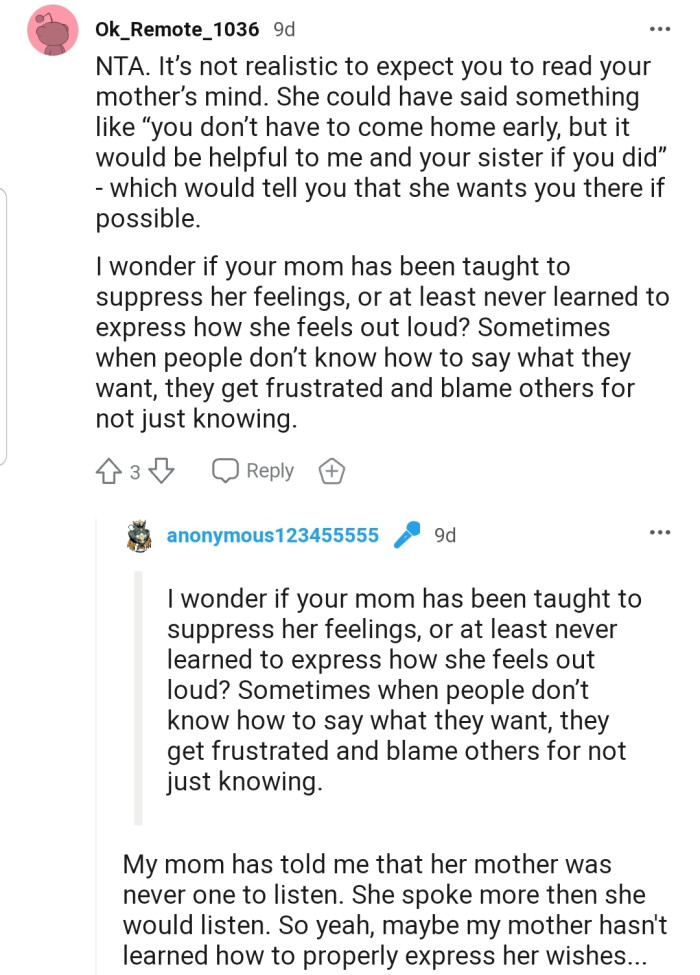
Task: Open more options for Ok_Remote_1036's comment
Action: click(x=659, y=29)
